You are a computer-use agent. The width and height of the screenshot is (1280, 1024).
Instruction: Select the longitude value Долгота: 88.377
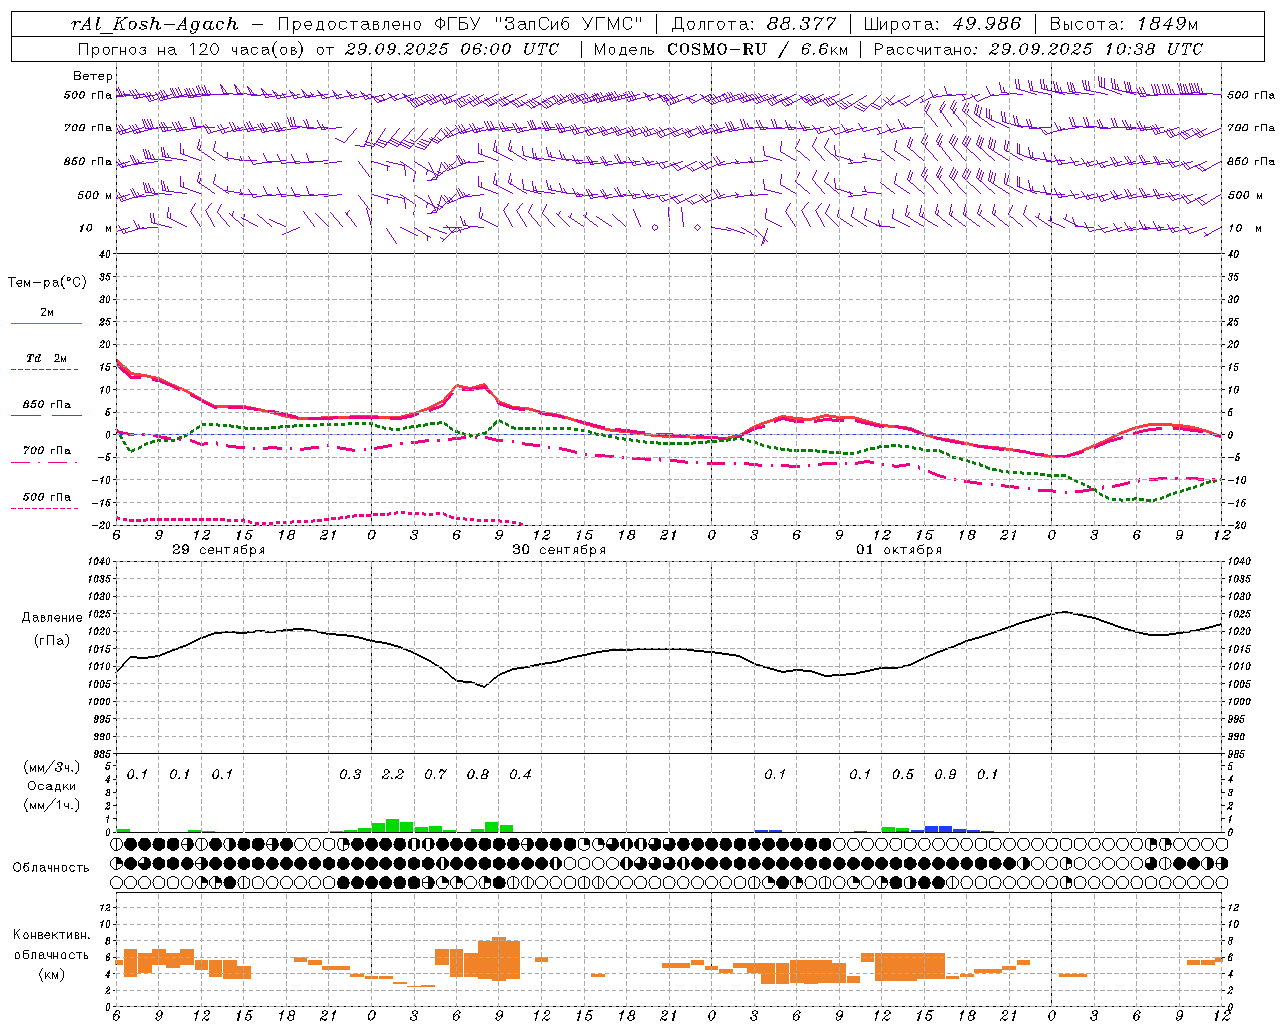(x=754, y=24)
